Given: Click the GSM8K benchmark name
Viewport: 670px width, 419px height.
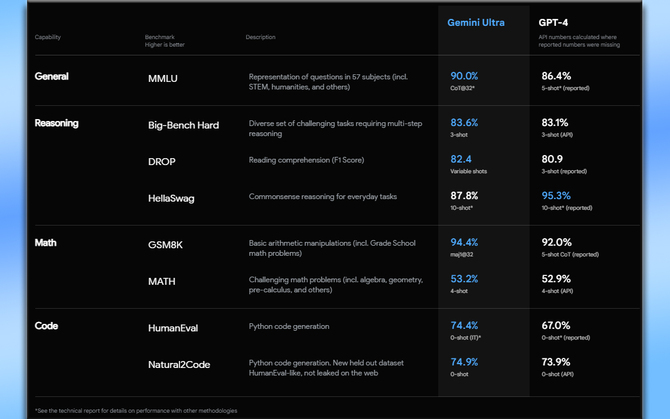Looking at the screenshot, I should tap(165, 245).
